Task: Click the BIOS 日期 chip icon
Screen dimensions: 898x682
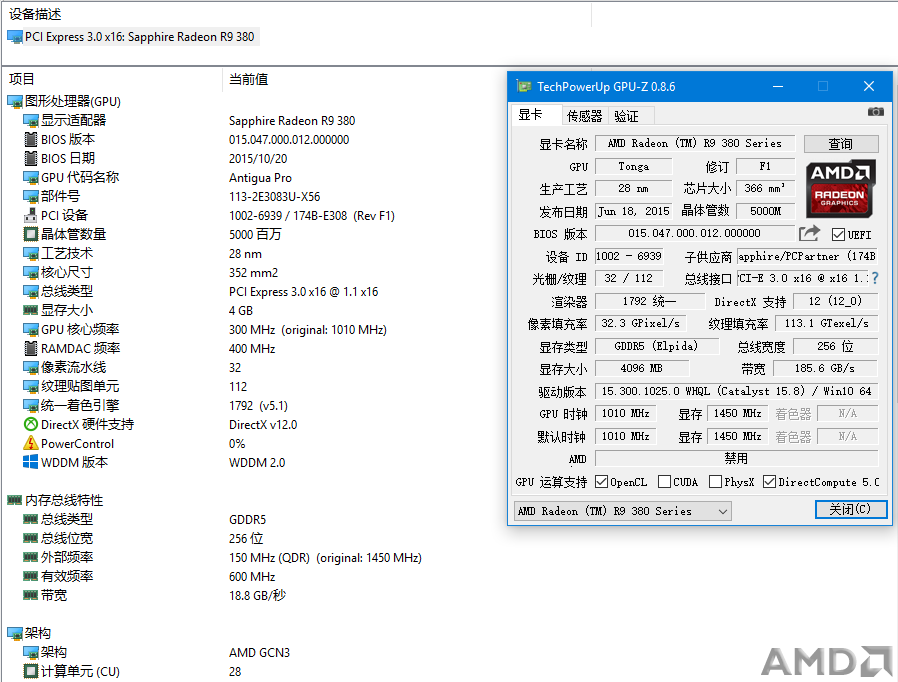Action: 30,158
